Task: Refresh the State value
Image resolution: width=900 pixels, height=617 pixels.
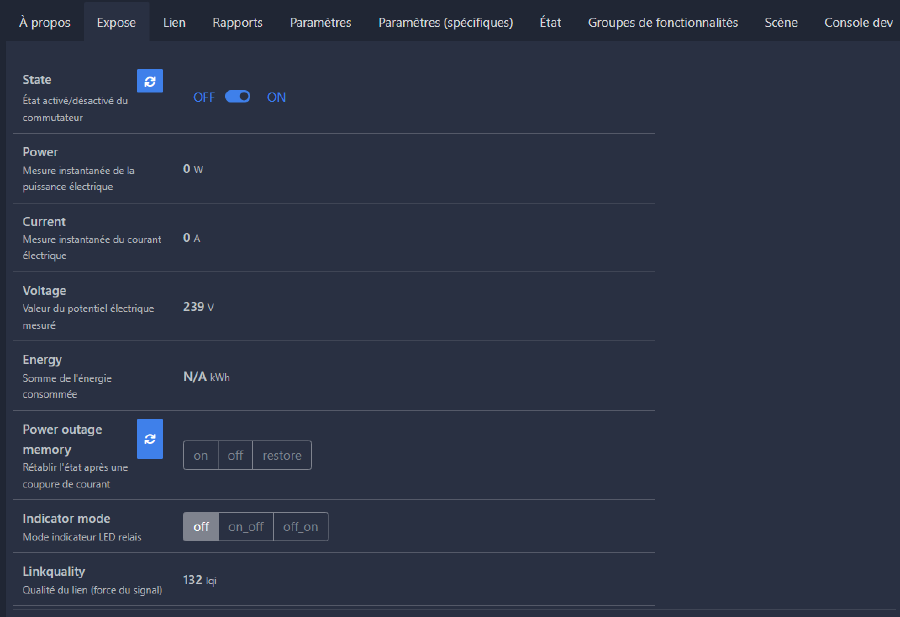Action: pos(149,81)
